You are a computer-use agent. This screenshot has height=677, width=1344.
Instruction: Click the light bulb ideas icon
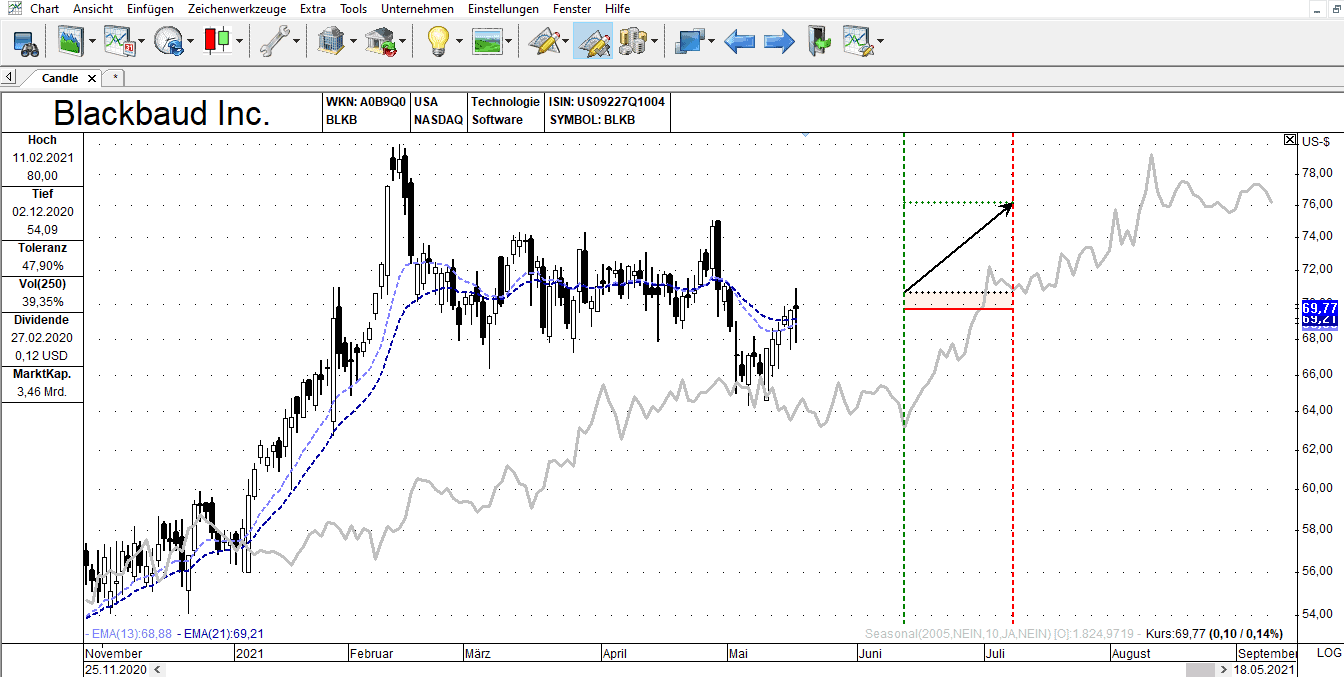coord(437,42)
